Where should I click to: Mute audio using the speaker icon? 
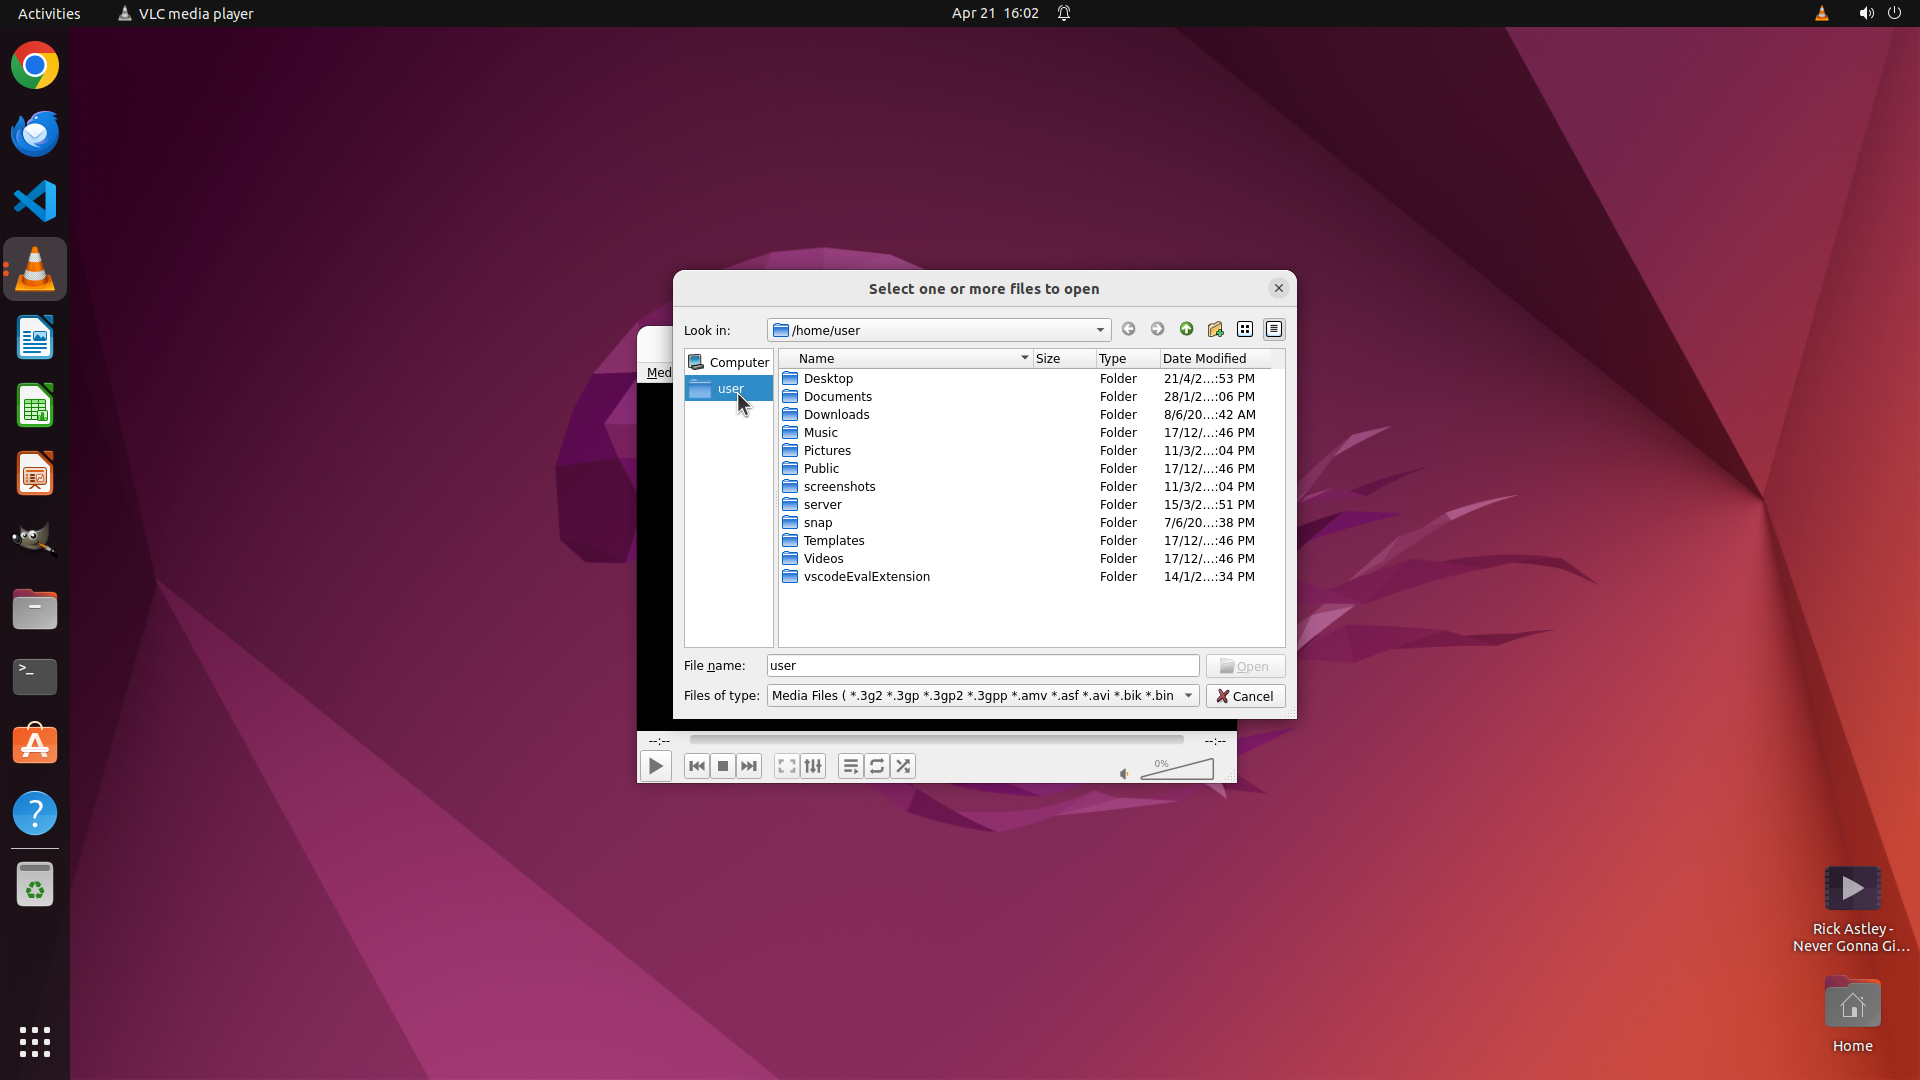1124,774
